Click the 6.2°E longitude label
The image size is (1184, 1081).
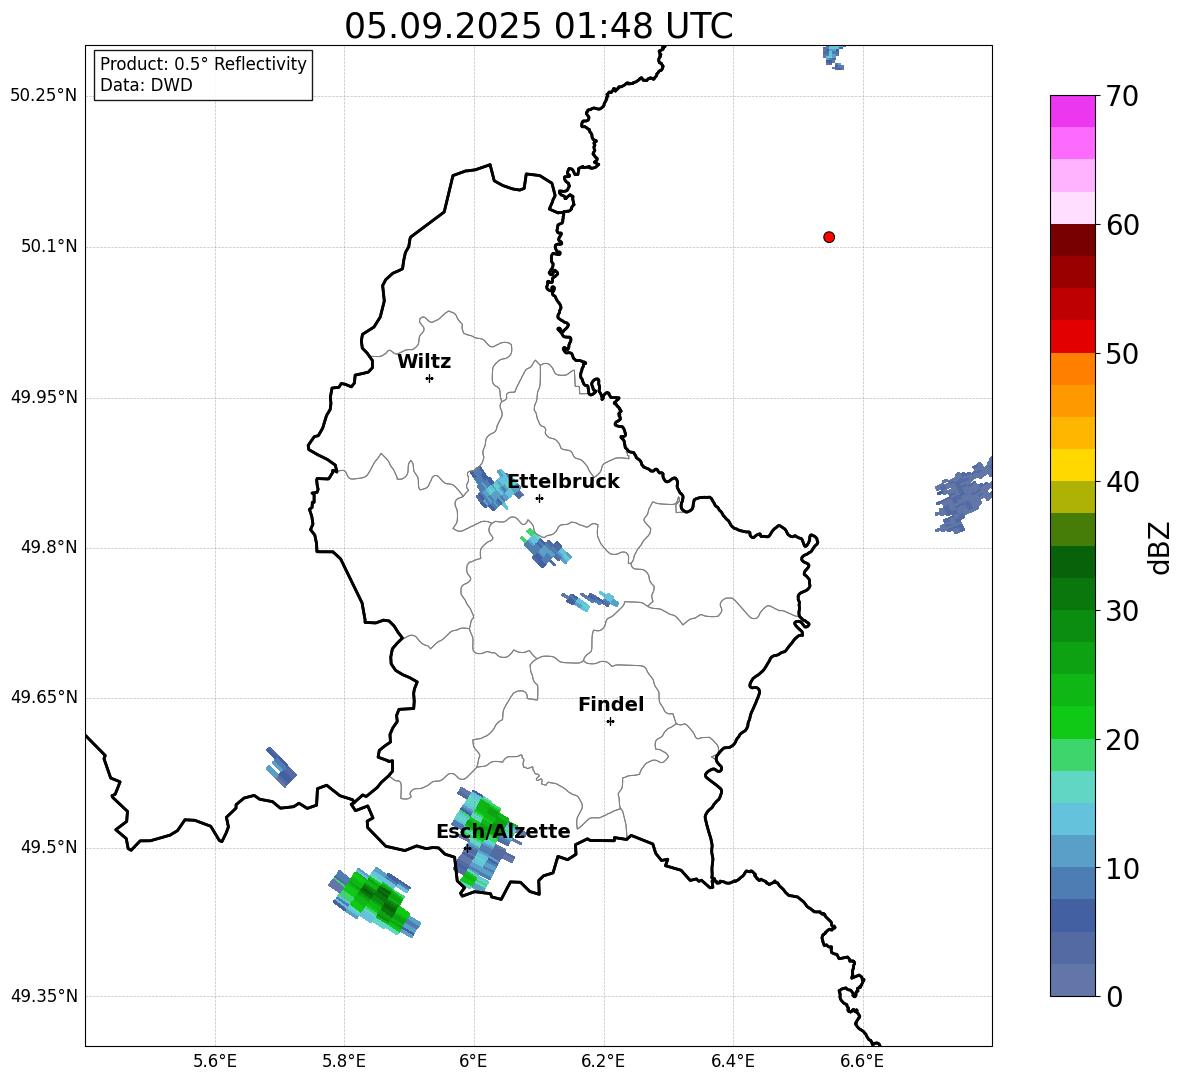coord(603,1061)
